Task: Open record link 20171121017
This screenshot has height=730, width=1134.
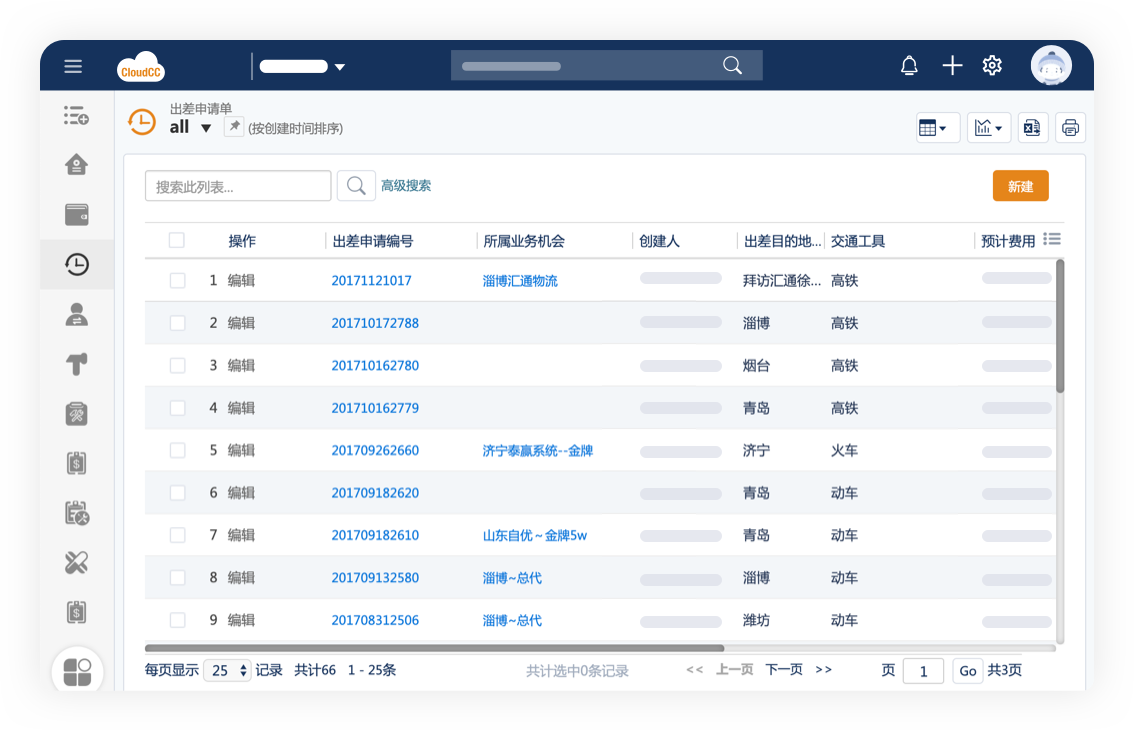Action: click(371, 281)
